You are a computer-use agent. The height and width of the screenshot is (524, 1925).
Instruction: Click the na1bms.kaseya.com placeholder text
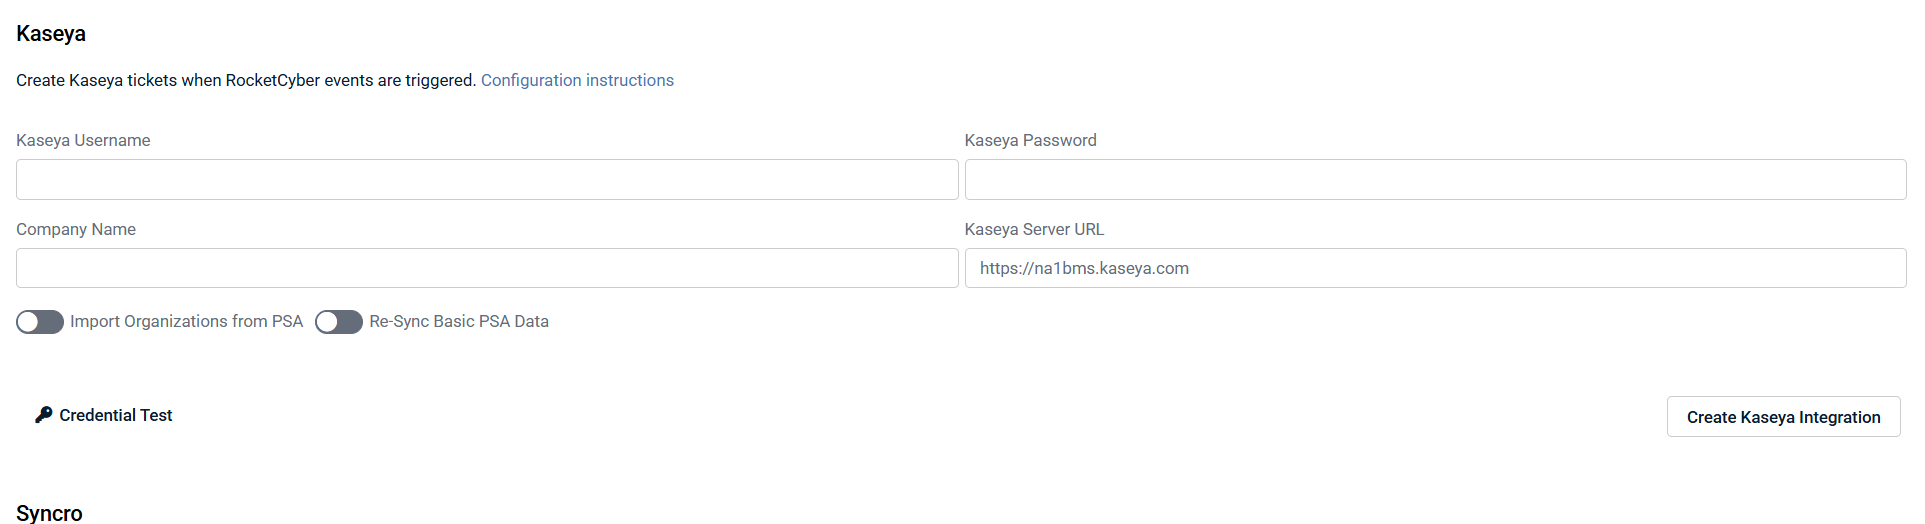1084,268
